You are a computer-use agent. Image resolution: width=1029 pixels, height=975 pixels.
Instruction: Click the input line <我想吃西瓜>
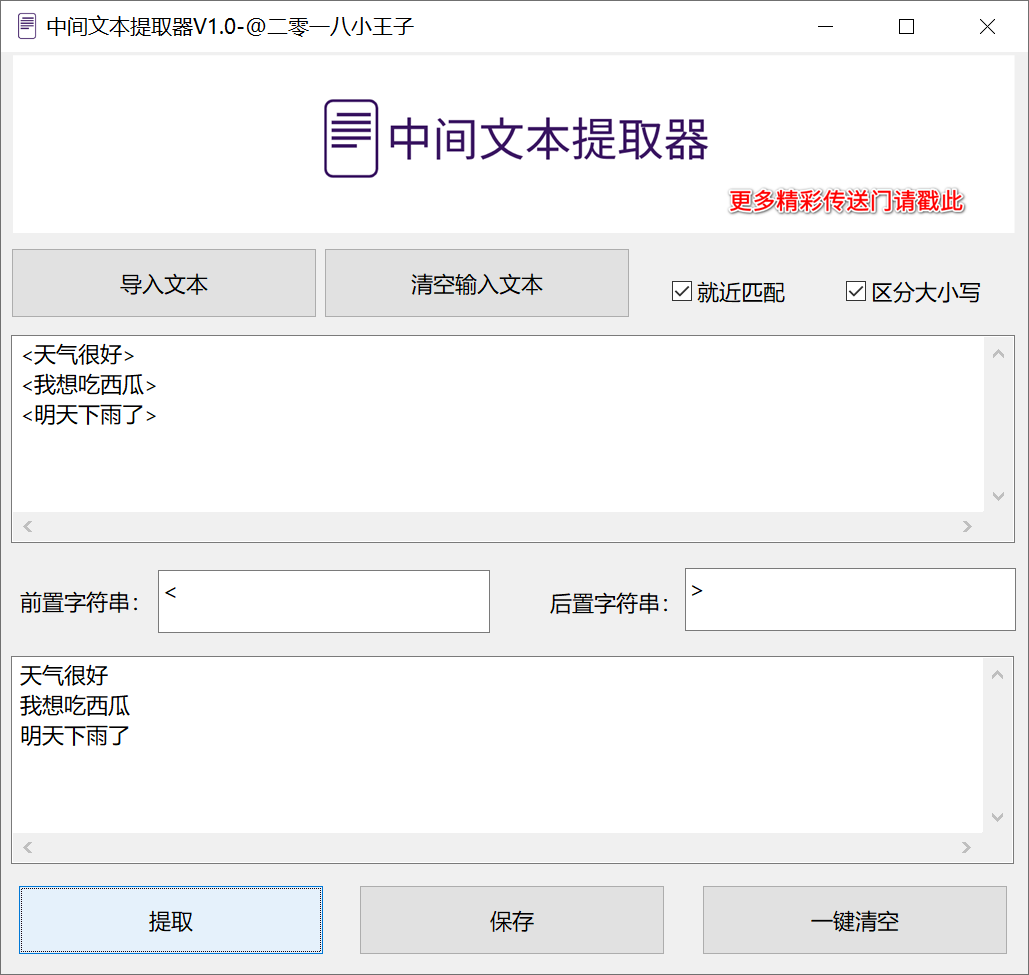coord(89,385)
